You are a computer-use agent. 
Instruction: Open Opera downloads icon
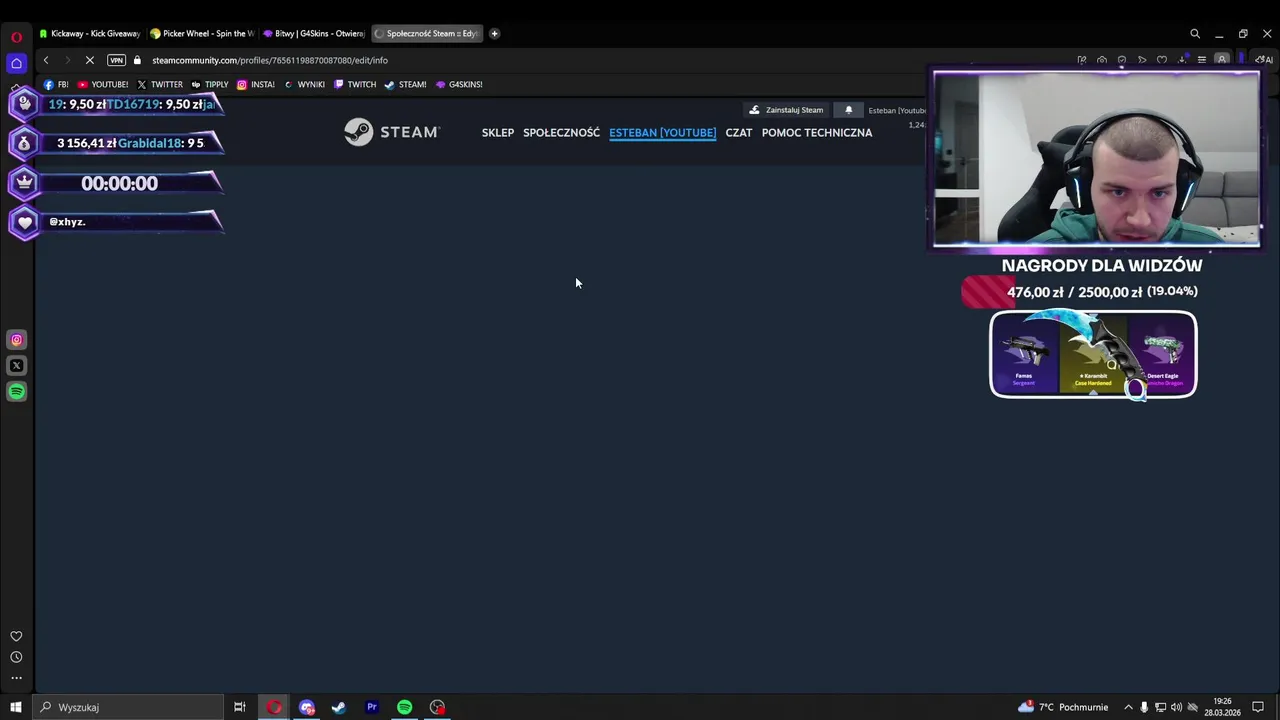coord(1182,60)
